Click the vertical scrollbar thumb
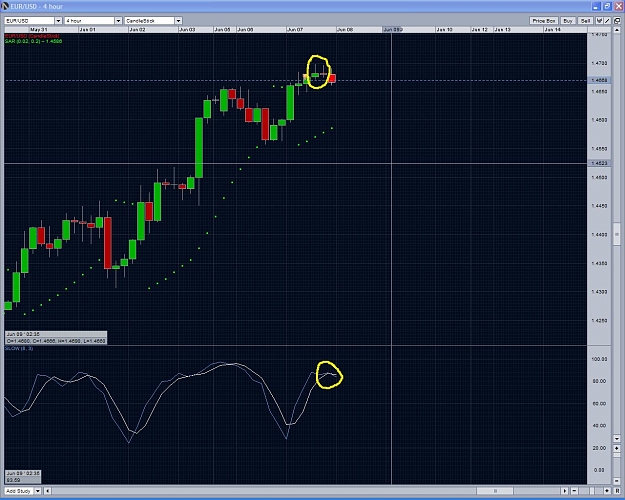The image size is (625, 500). pos(617,234)
